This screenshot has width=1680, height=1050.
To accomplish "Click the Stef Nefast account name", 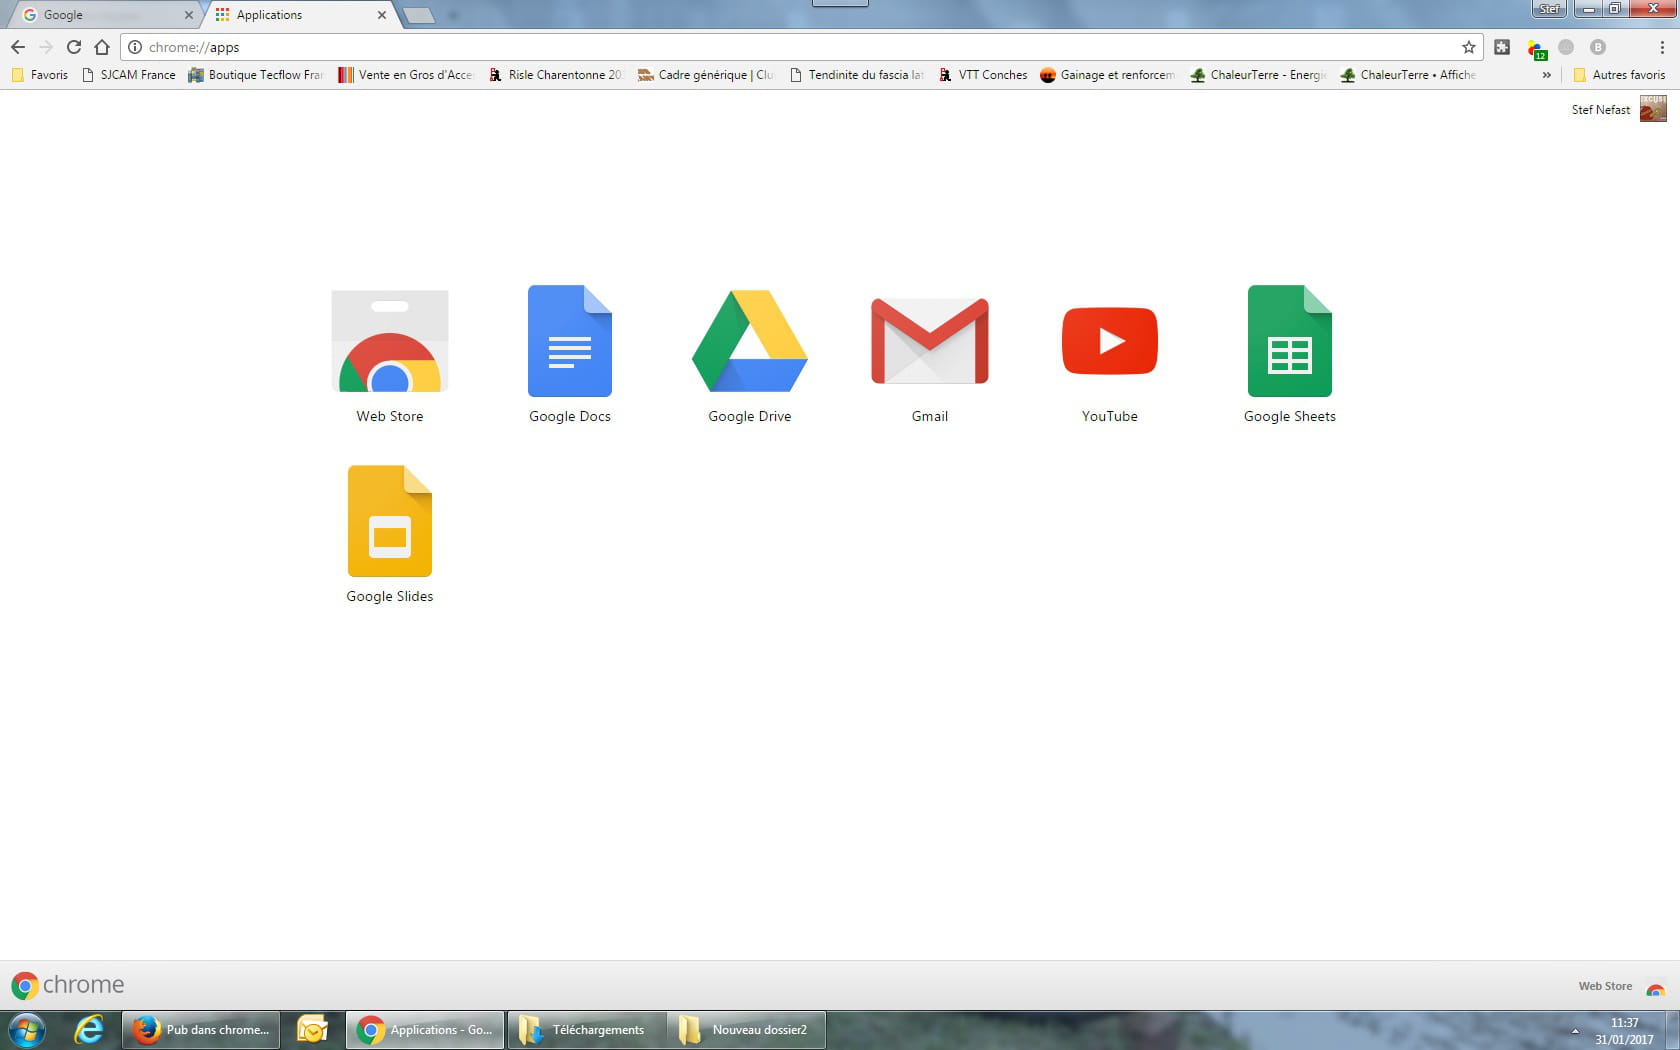I will (x=1600, y=110).
